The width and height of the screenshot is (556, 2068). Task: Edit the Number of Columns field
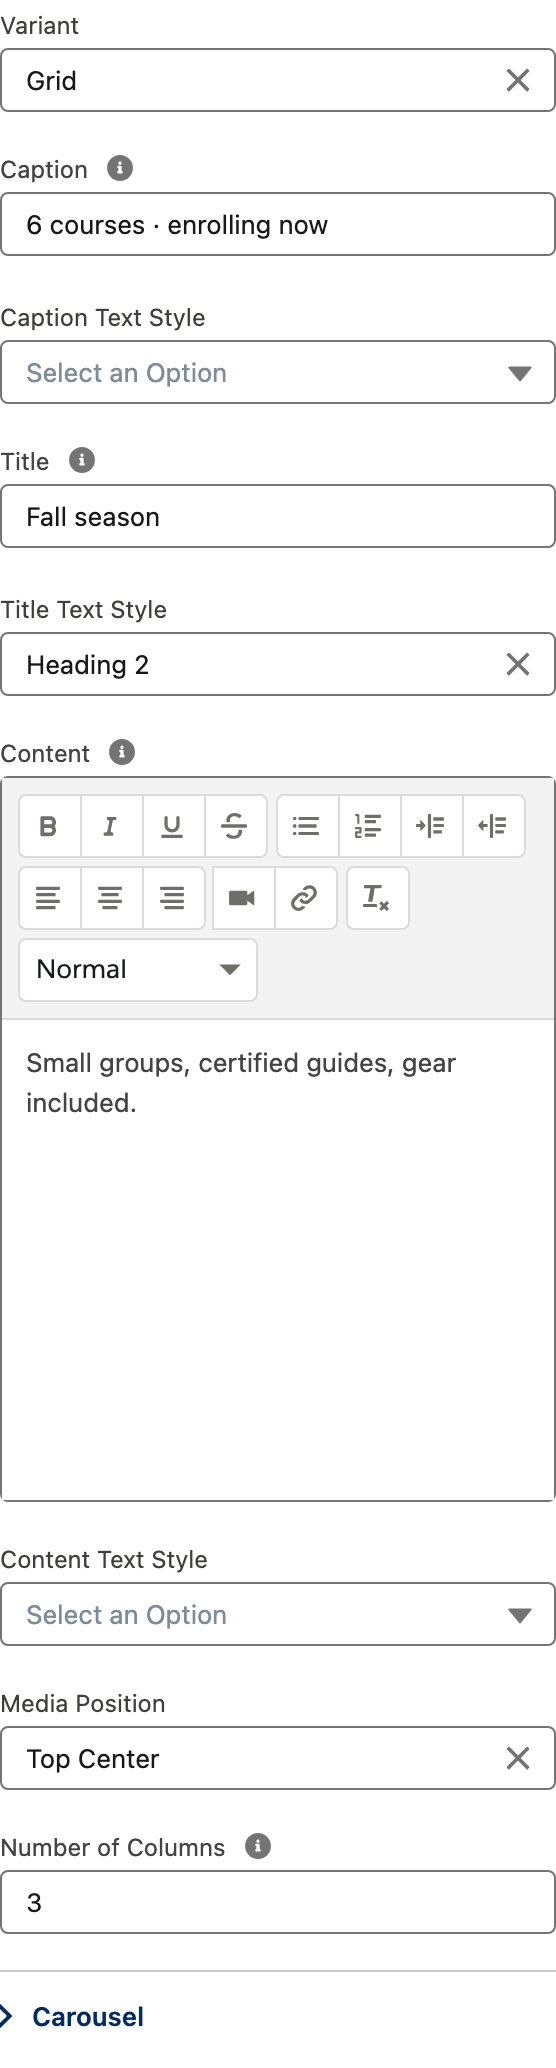point(278,1902)
